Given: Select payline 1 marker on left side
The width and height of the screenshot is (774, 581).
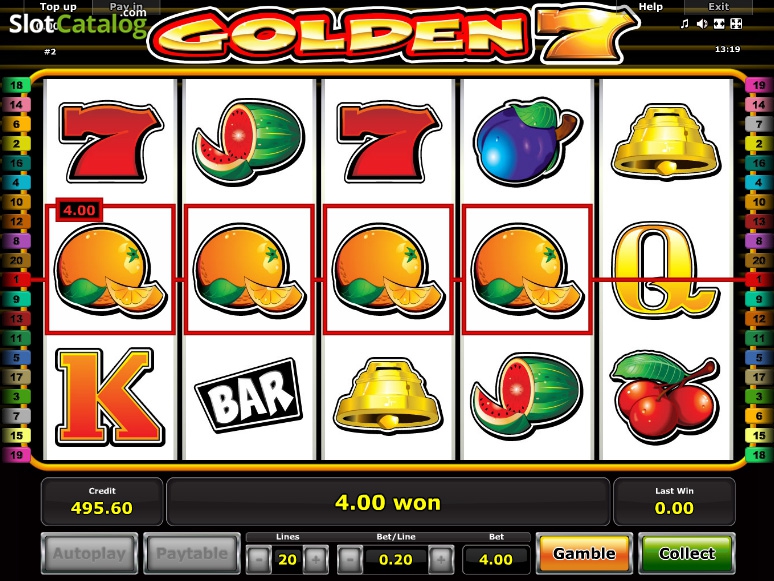Looking at the screenshot, I should point(16,279).
